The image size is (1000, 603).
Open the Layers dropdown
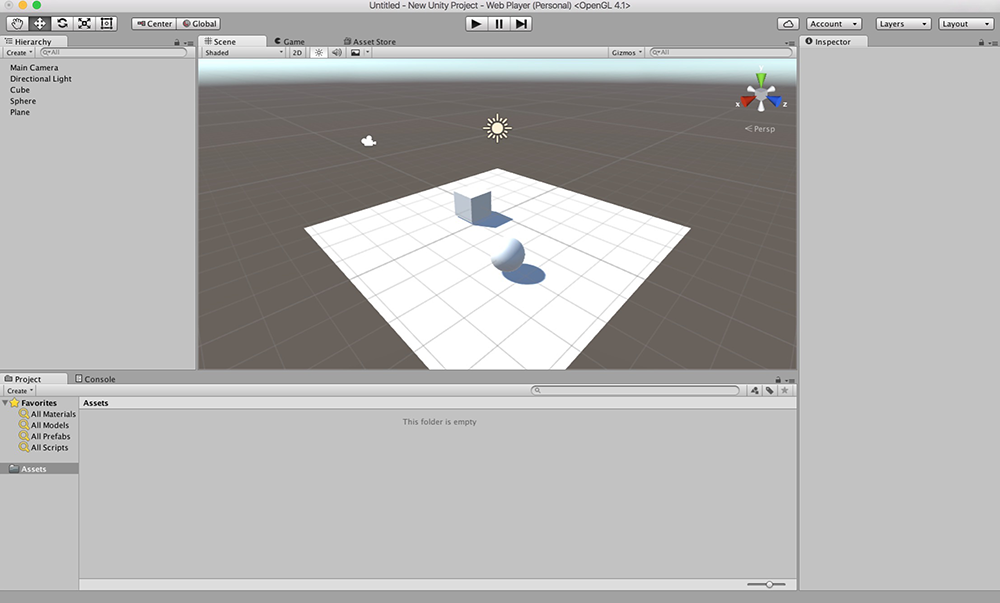[x=903, y=23]
